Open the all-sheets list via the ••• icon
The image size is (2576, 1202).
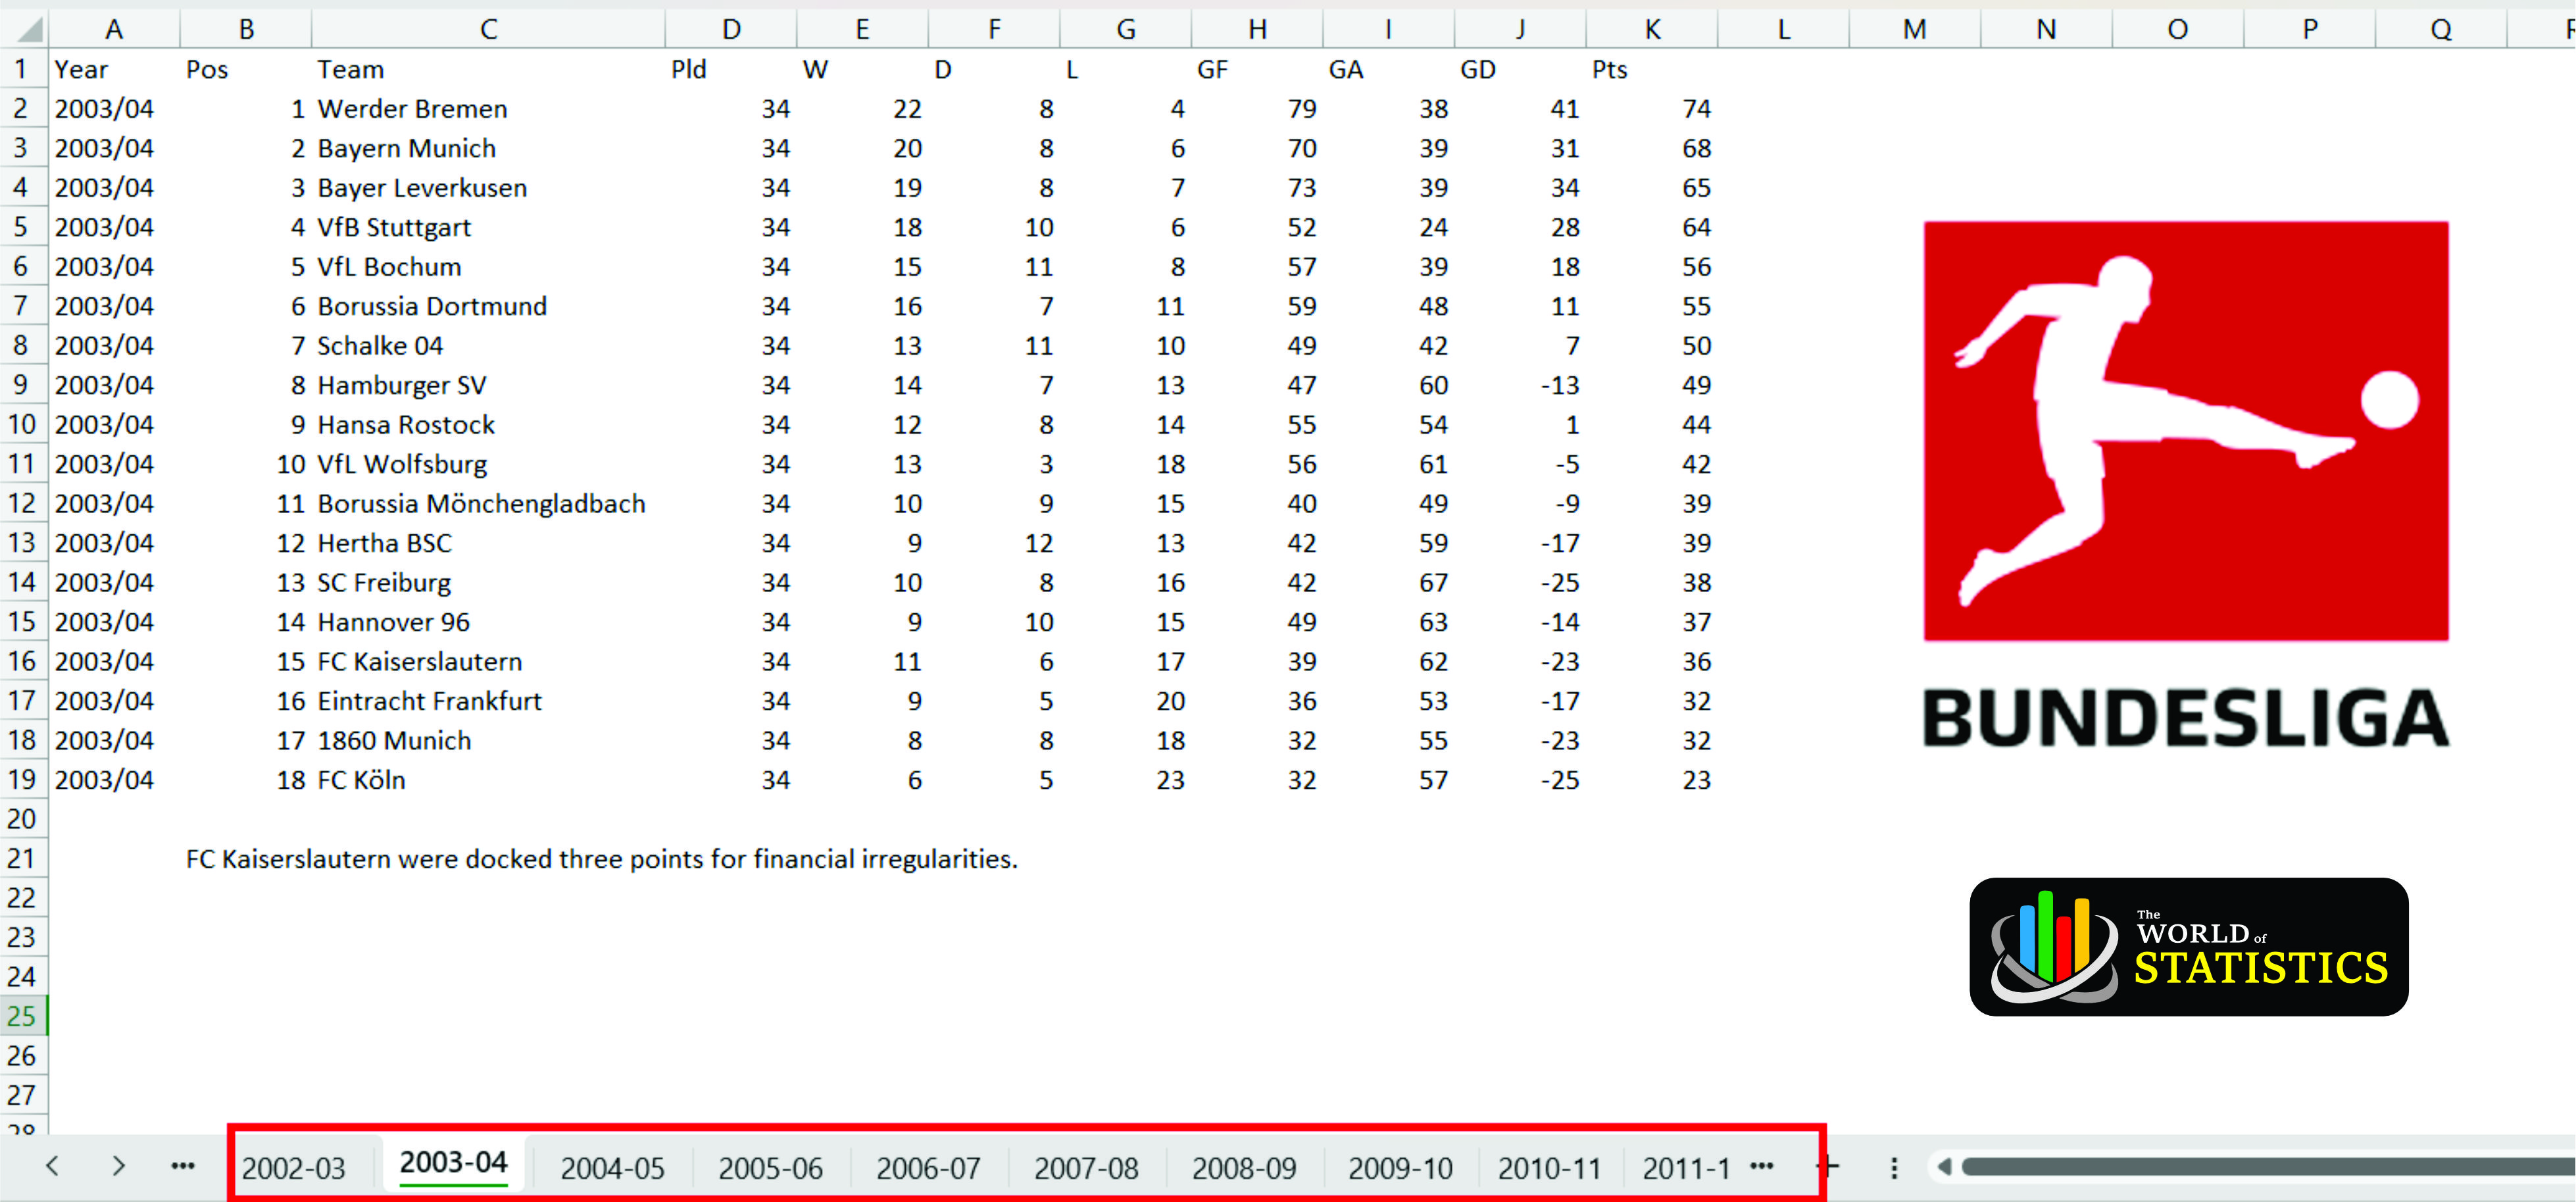183,1166
